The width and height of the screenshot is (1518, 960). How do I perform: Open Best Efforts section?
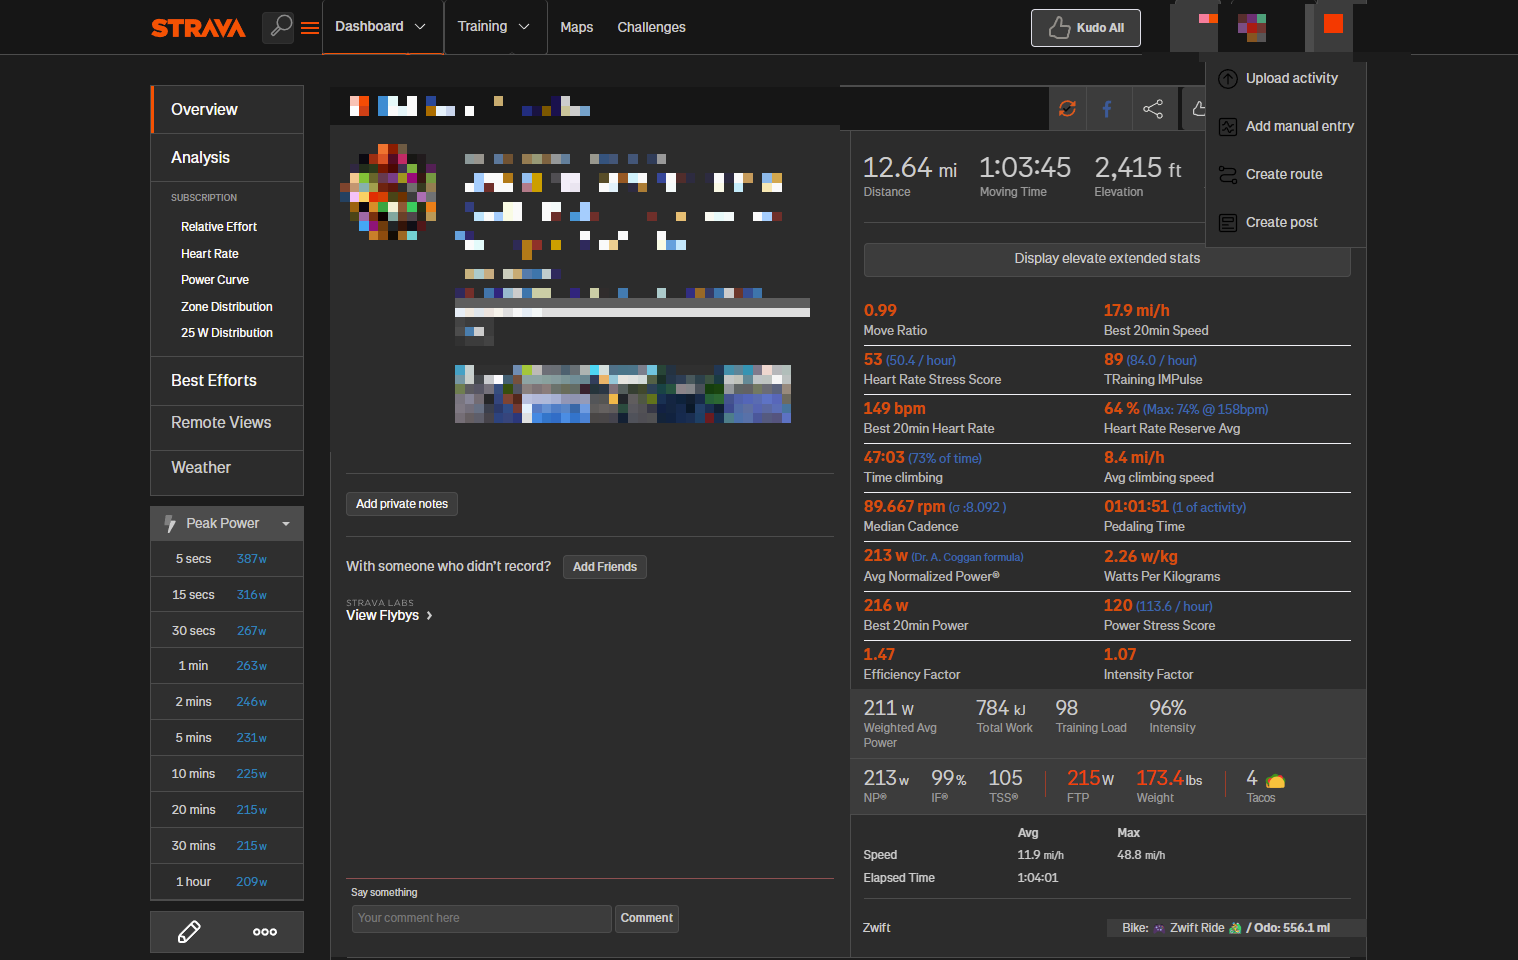tap(227, 380)
